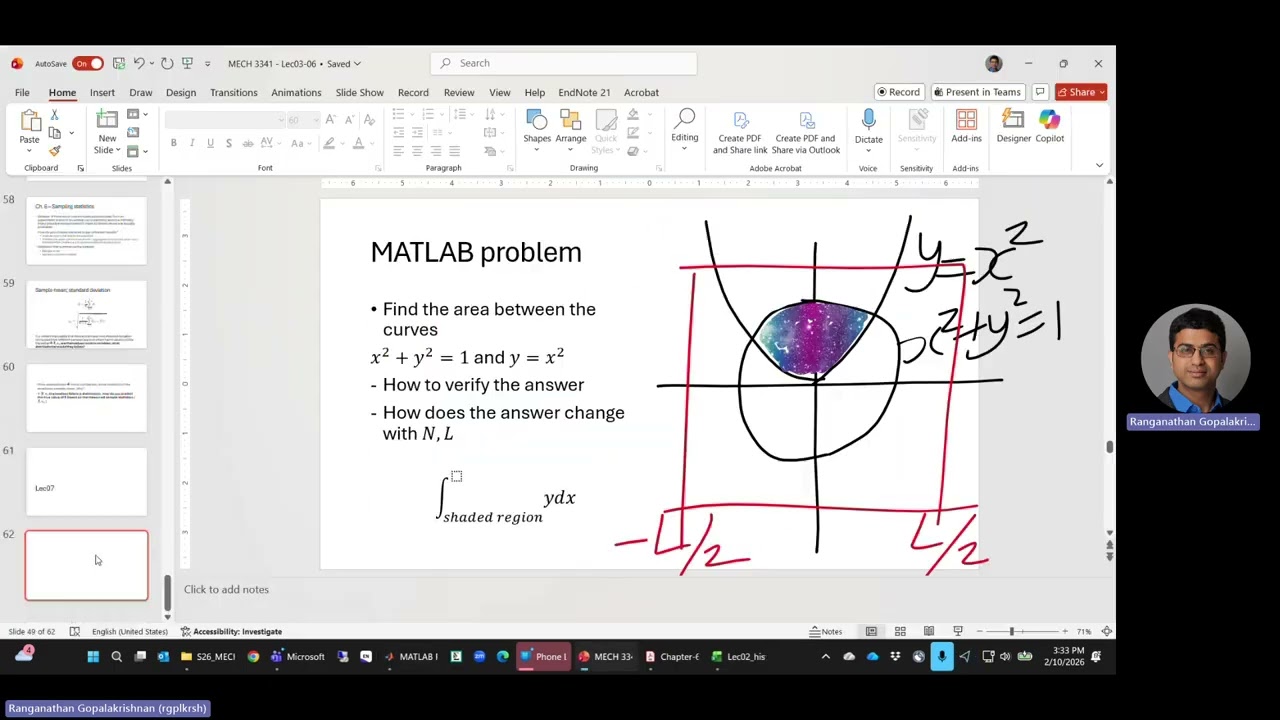Toggle bulleted list
The image size is (1280, 720).
pos(398,114)
